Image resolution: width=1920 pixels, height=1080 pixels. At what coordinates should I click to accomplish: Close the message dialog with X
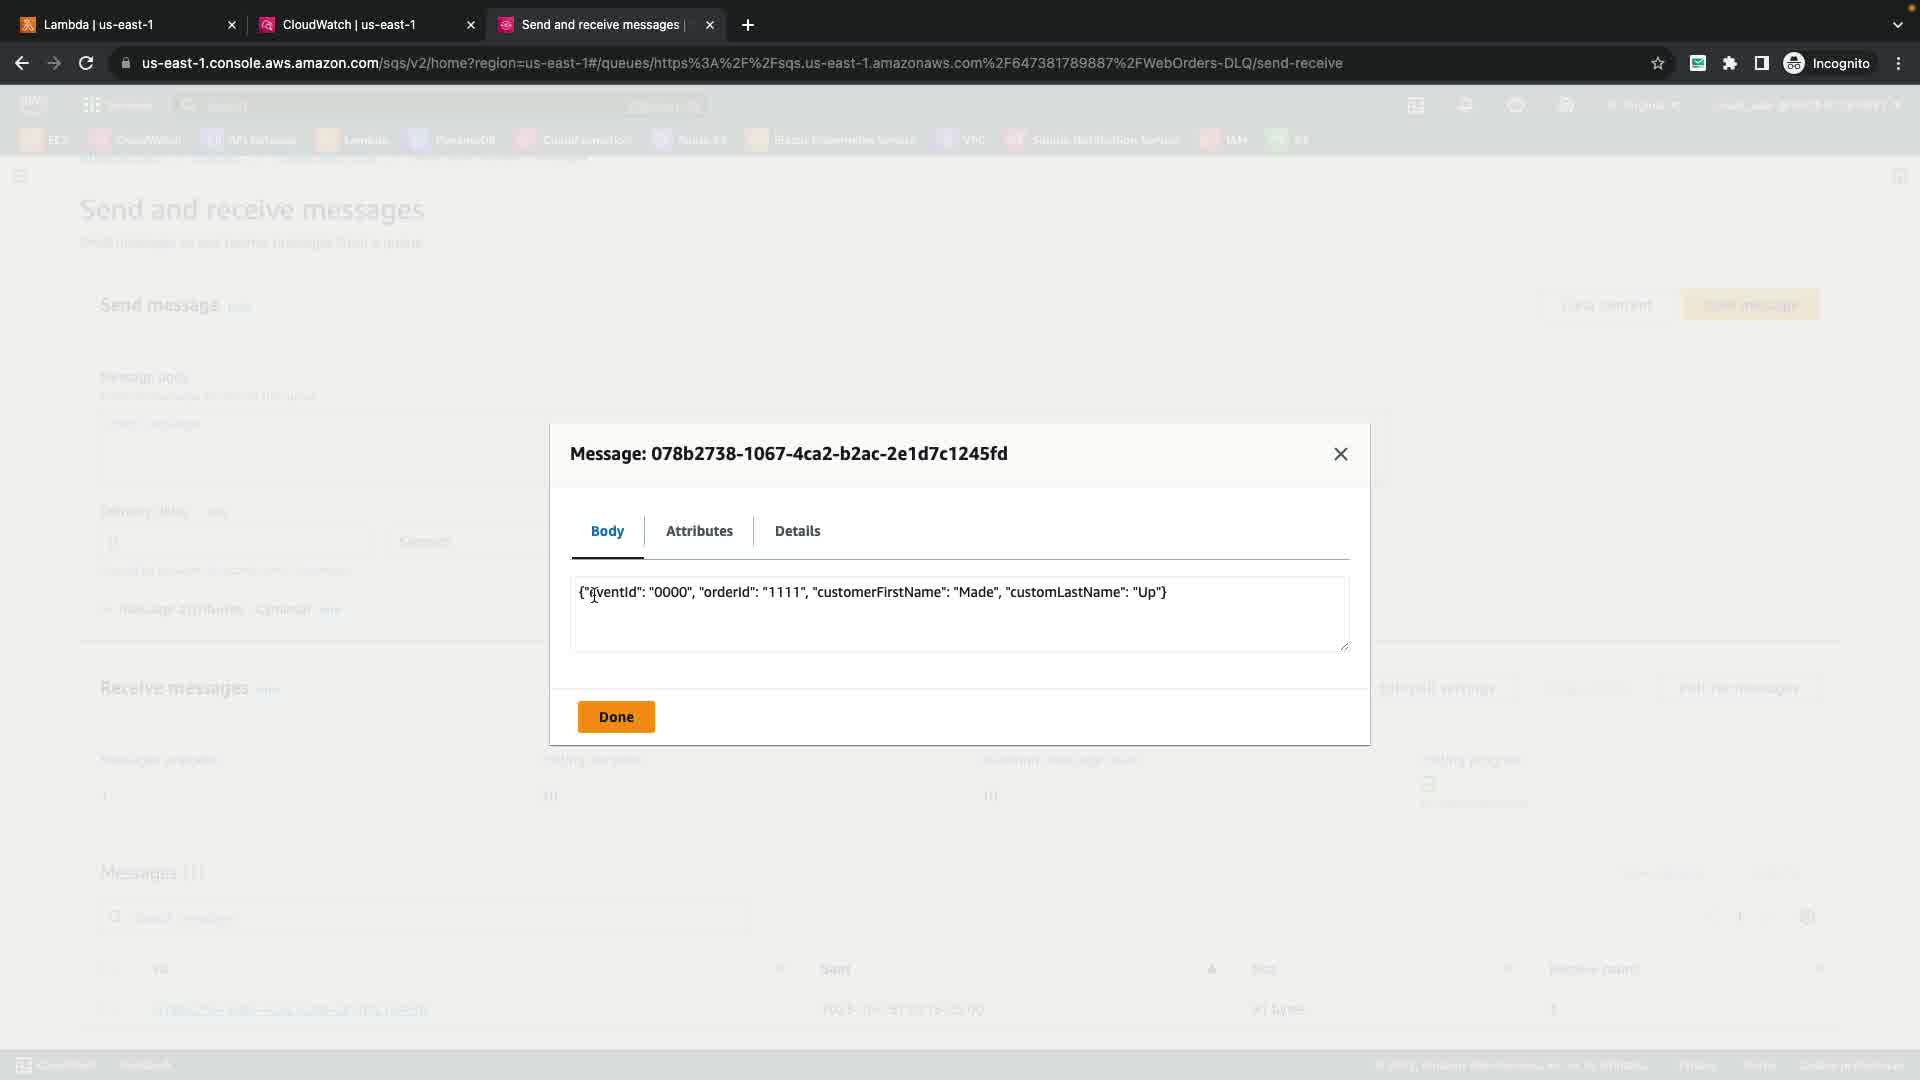point(1341,454)
